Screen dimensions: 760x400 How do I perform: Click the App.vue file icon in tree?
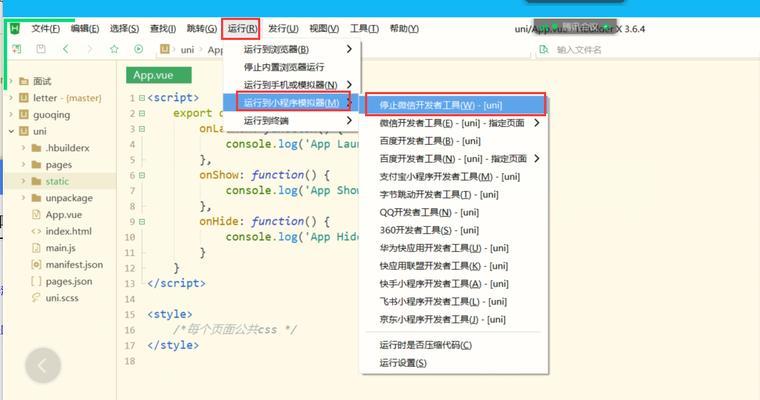(x=36, y=214)
